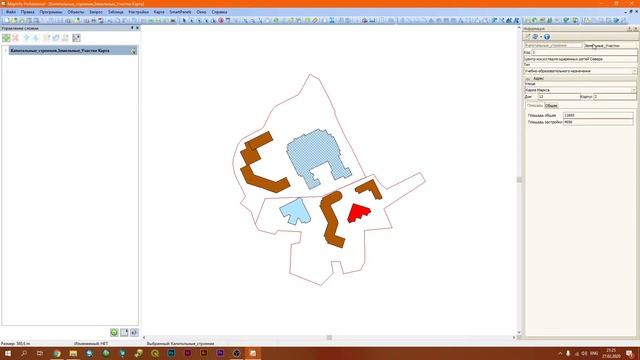Open the Тип dropdown list
This screenshot has width=640, height=360.
(634, 71)
